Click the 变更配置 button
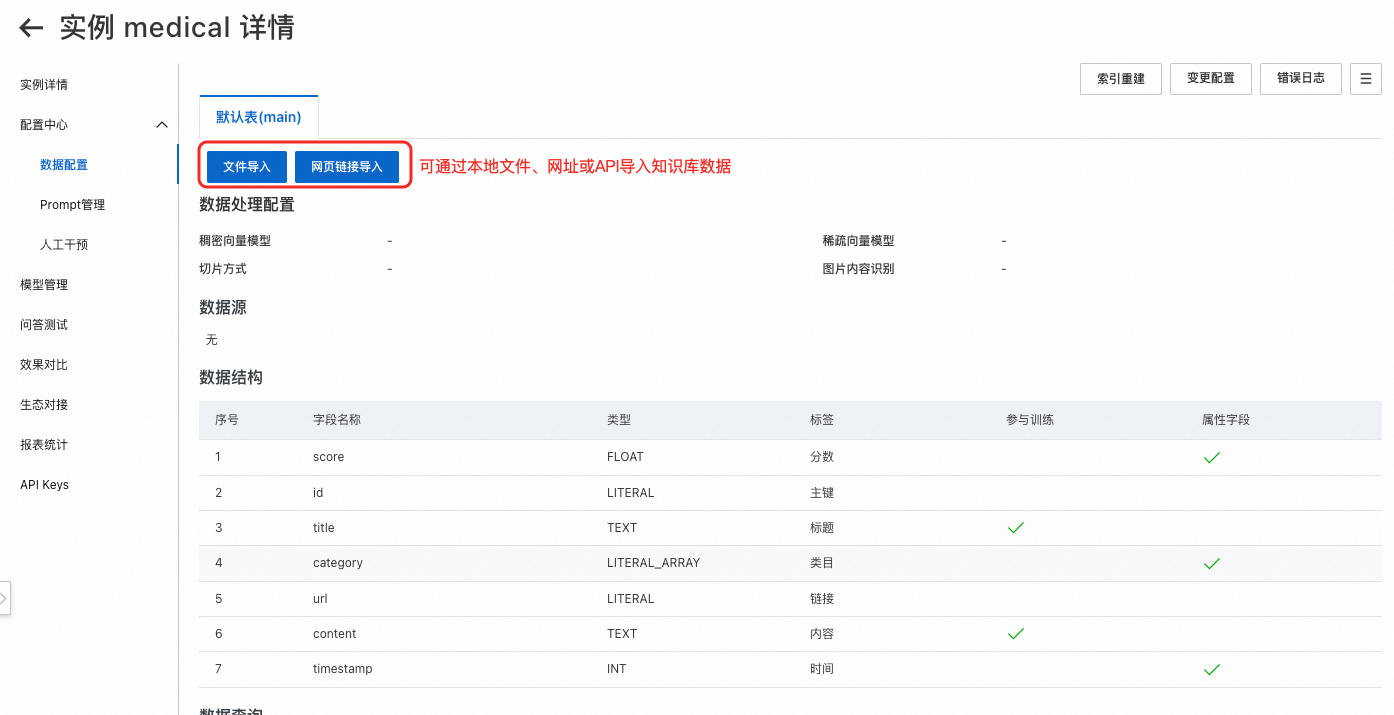Image resolution: width=1394 pixels, height=715 pixels. click(x=1211, y=78)
